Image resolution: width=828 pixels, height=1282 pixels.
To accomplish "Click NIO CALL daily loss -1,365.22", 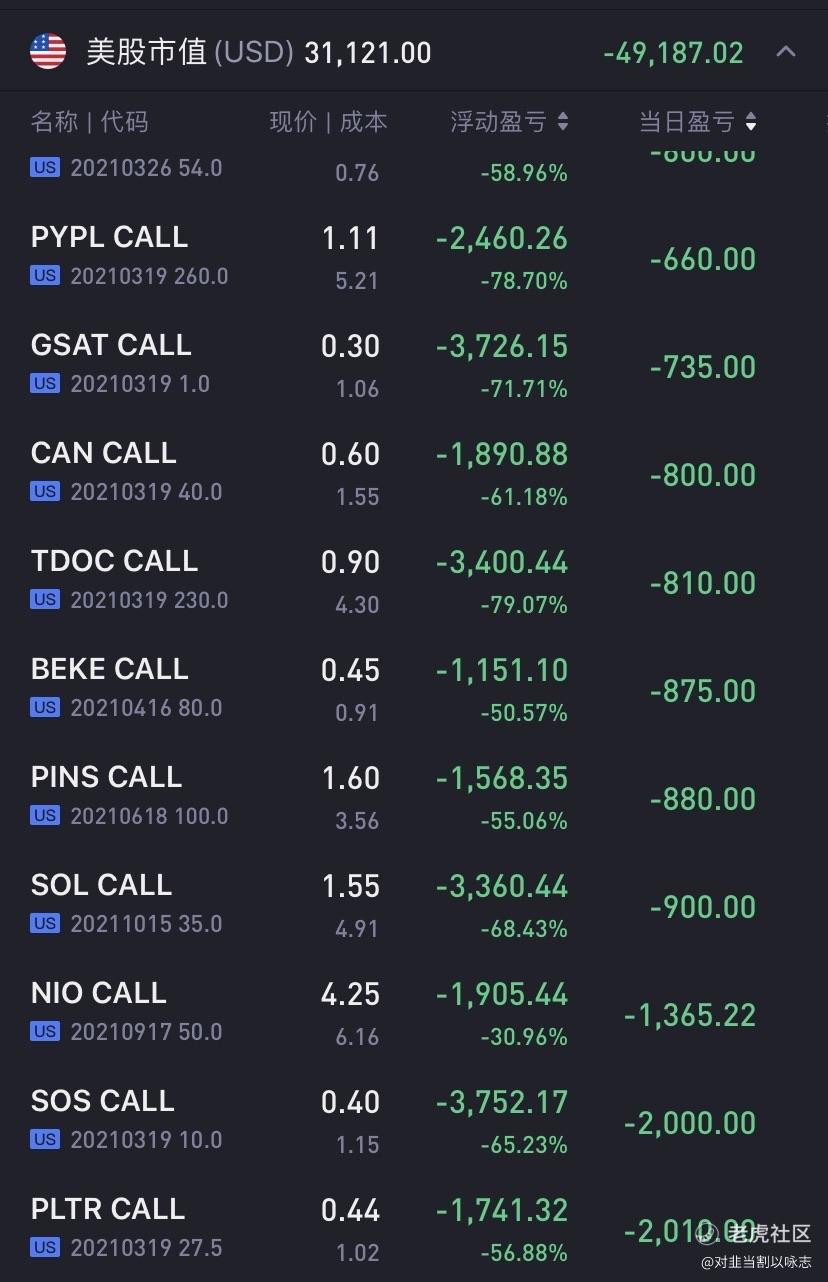I will pyautogui.click(x=690, y=1015).
